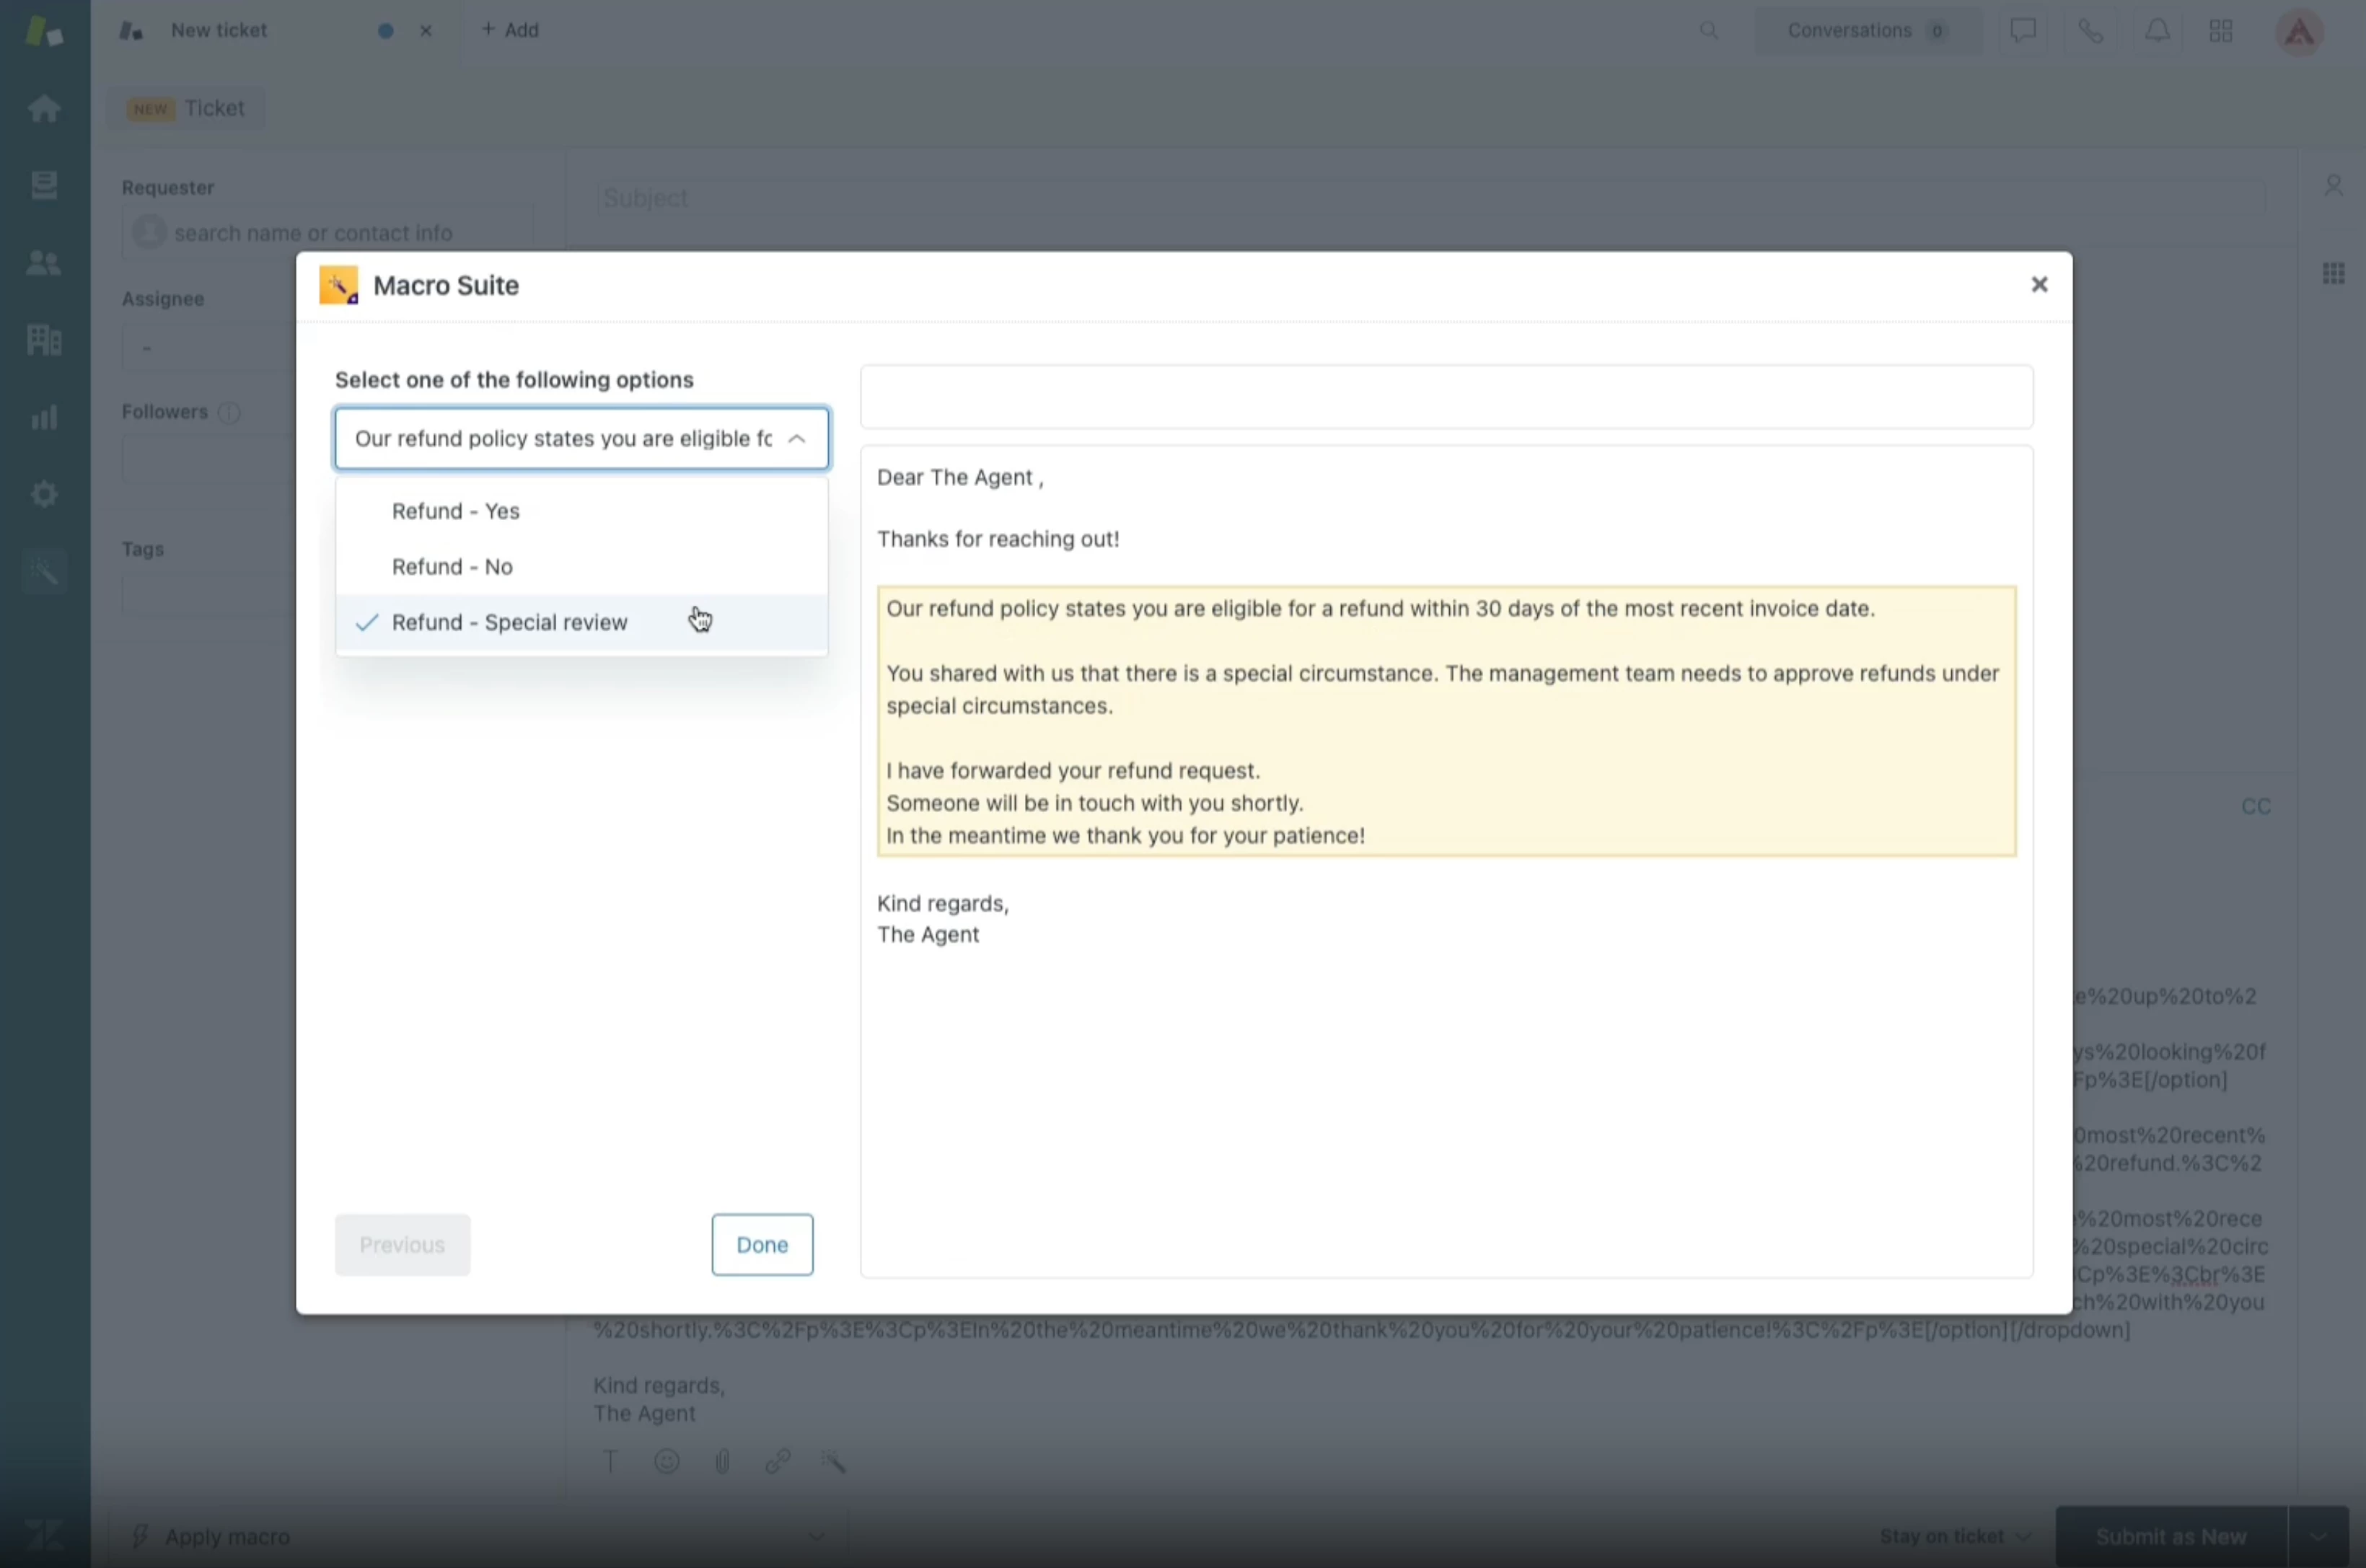Open Customers icon in left sidebar

tap(43, 263)
